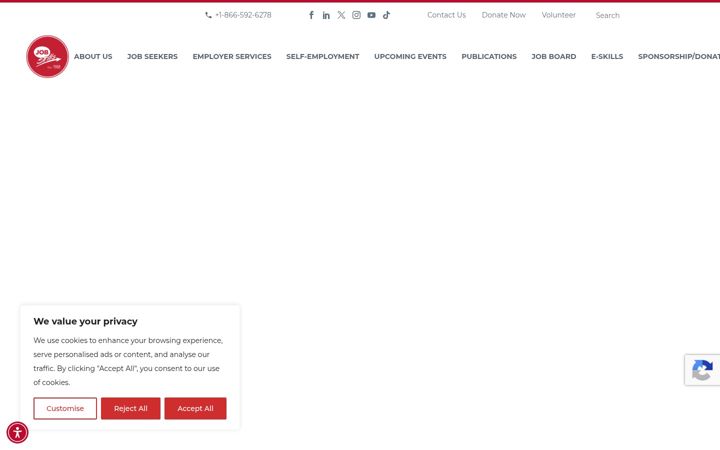This screenshot has width=720, height=450.
Task: Go to Upcoming Events
Action: point(410,56)
